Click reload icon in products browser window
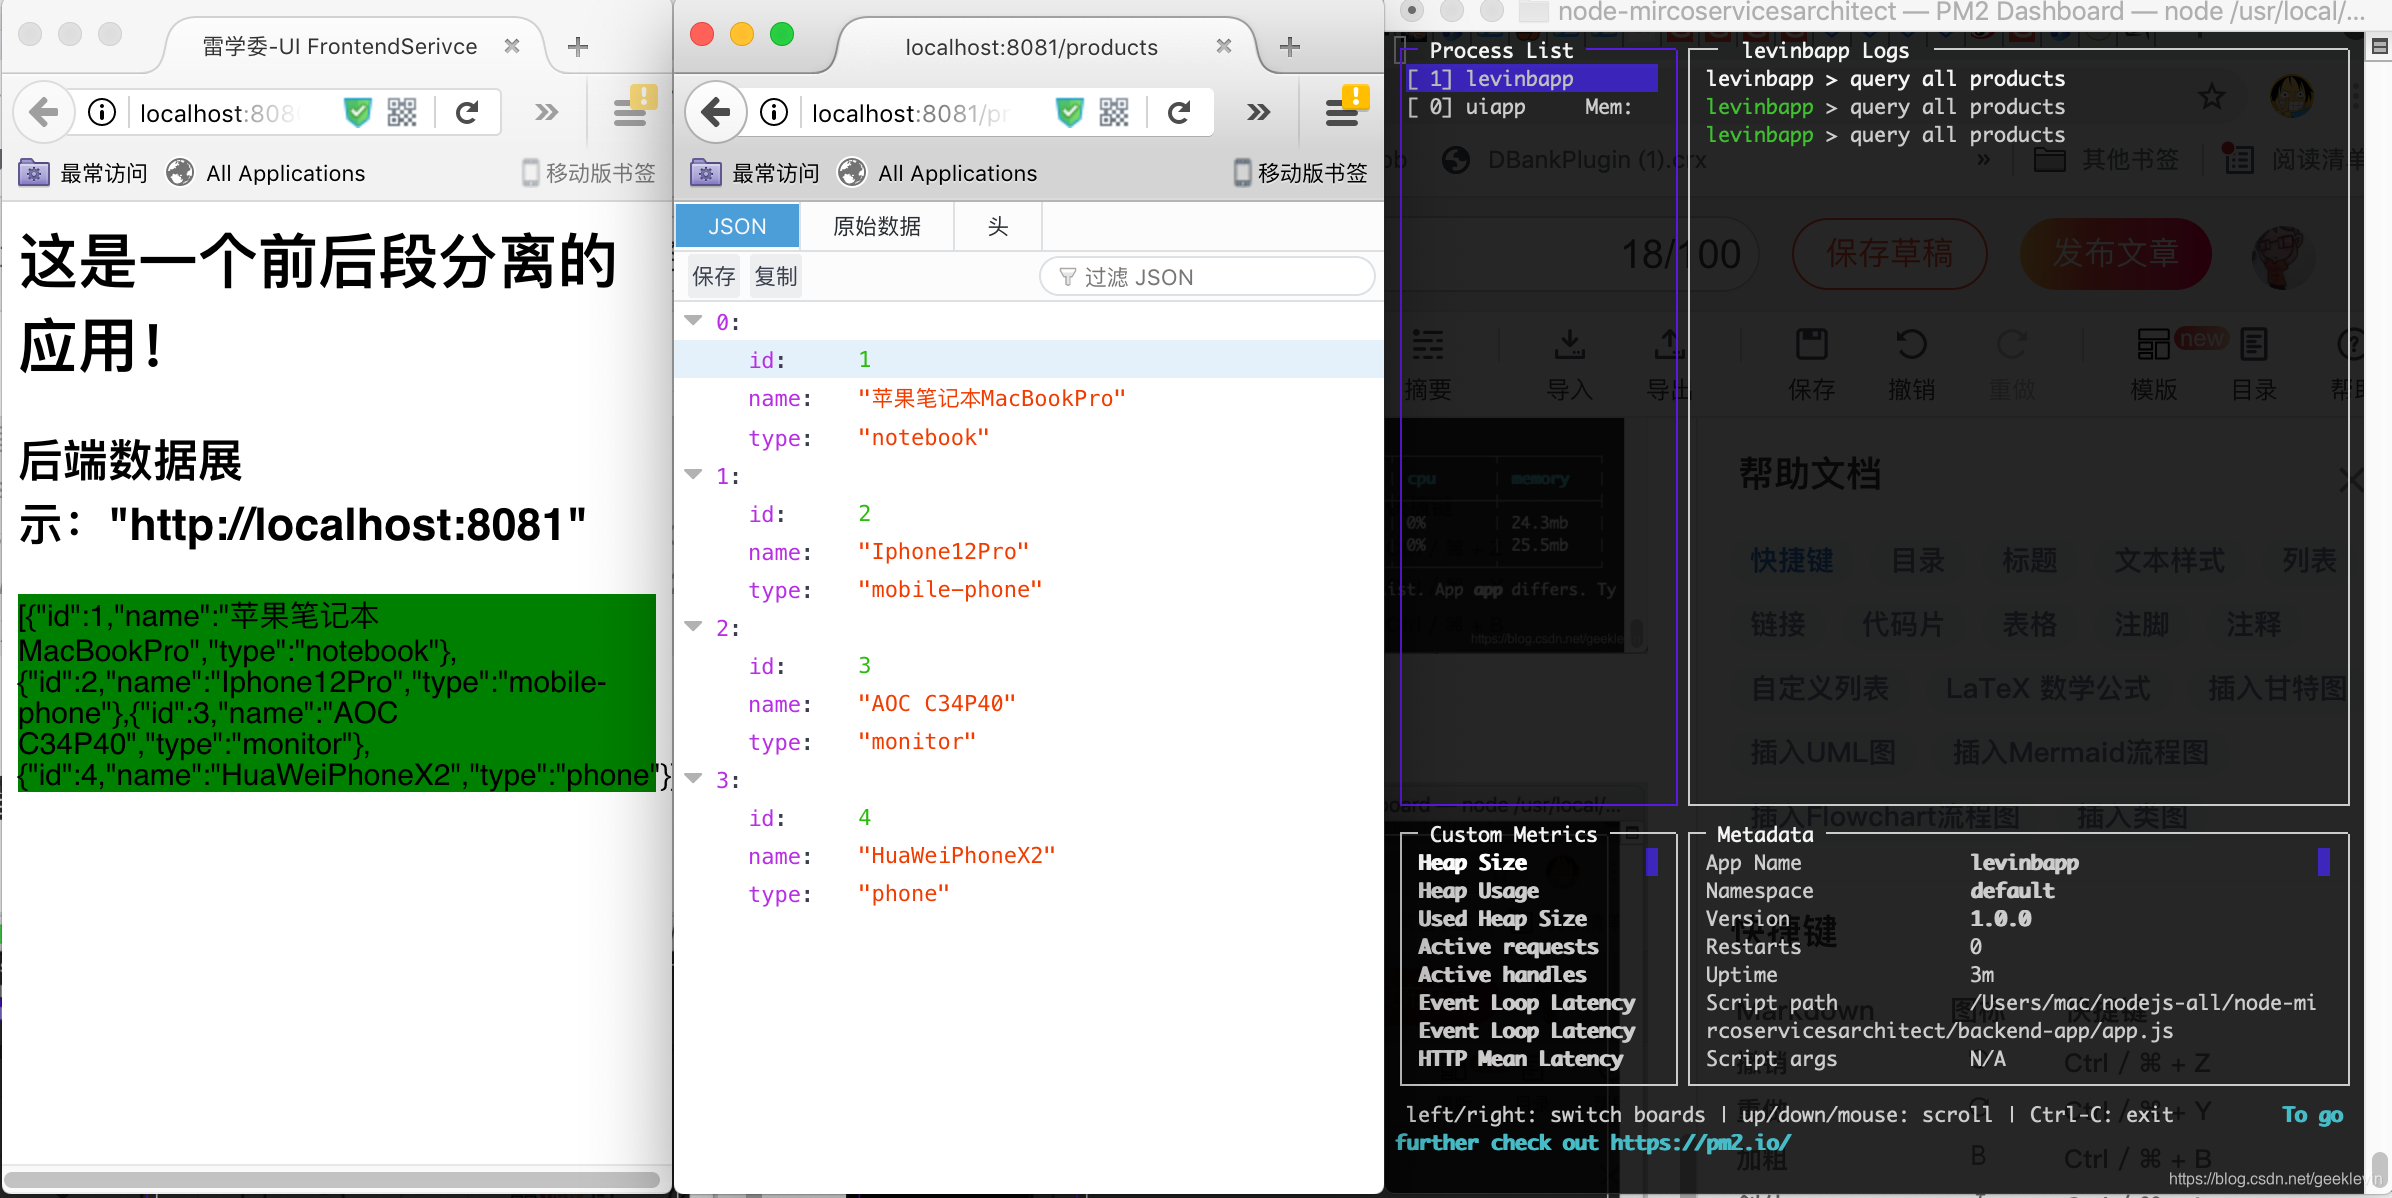The image size is (2392, 1198). point(1179,112)
